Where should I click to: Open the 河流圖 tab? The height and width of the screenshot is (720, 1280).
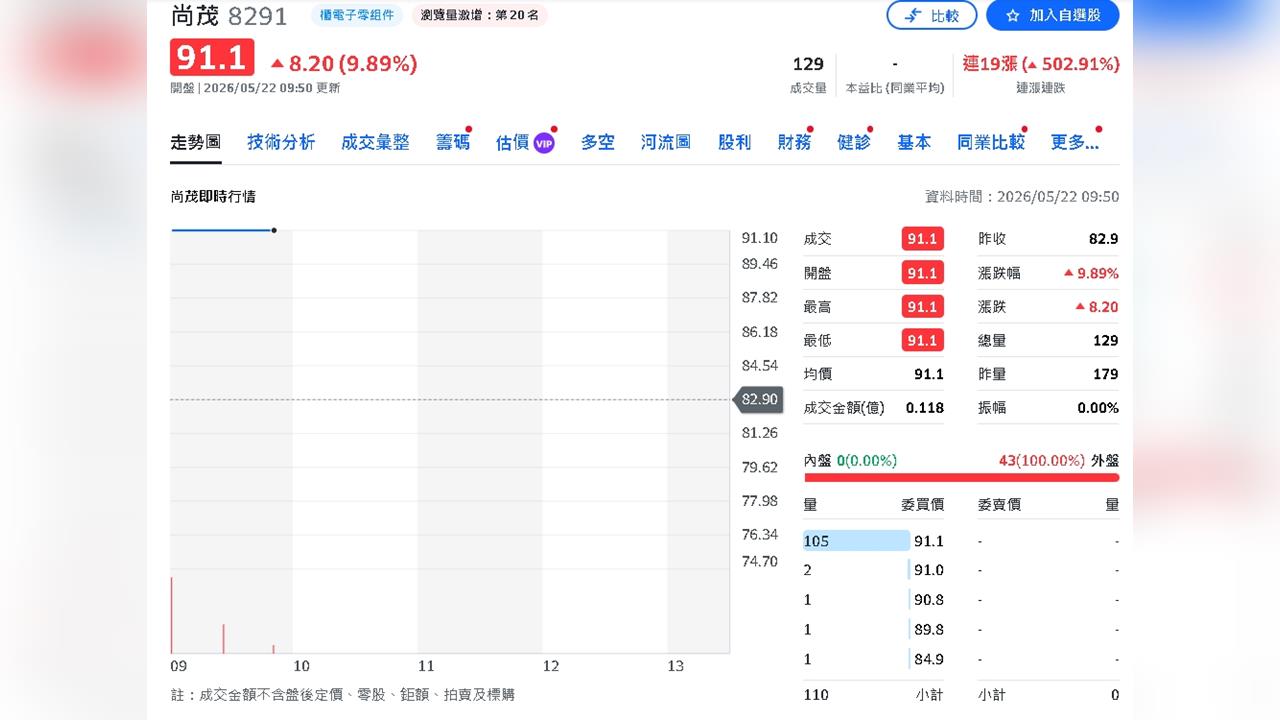(666, 142)
